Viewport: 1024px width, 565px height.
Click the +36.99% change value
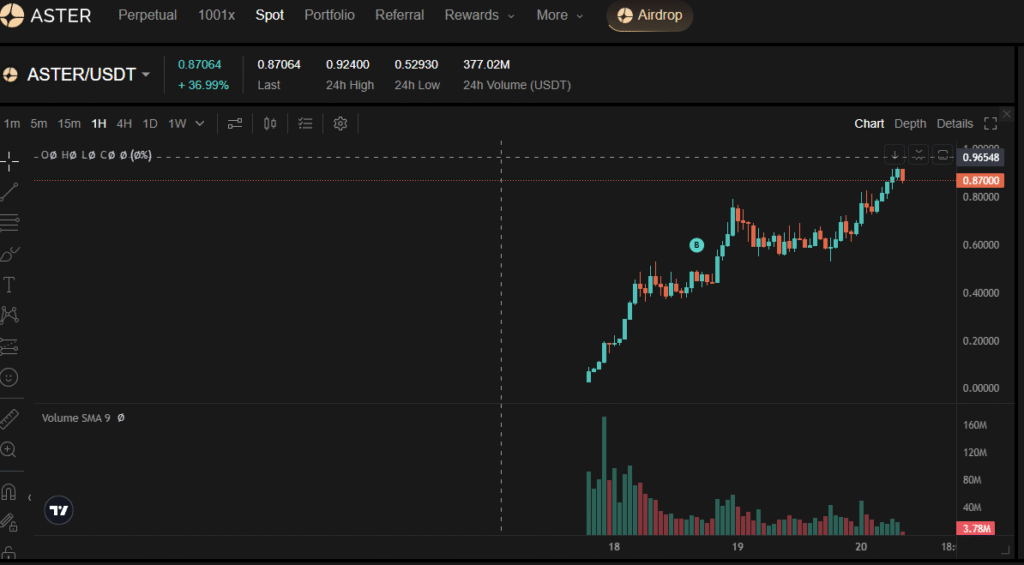[203, 86]
